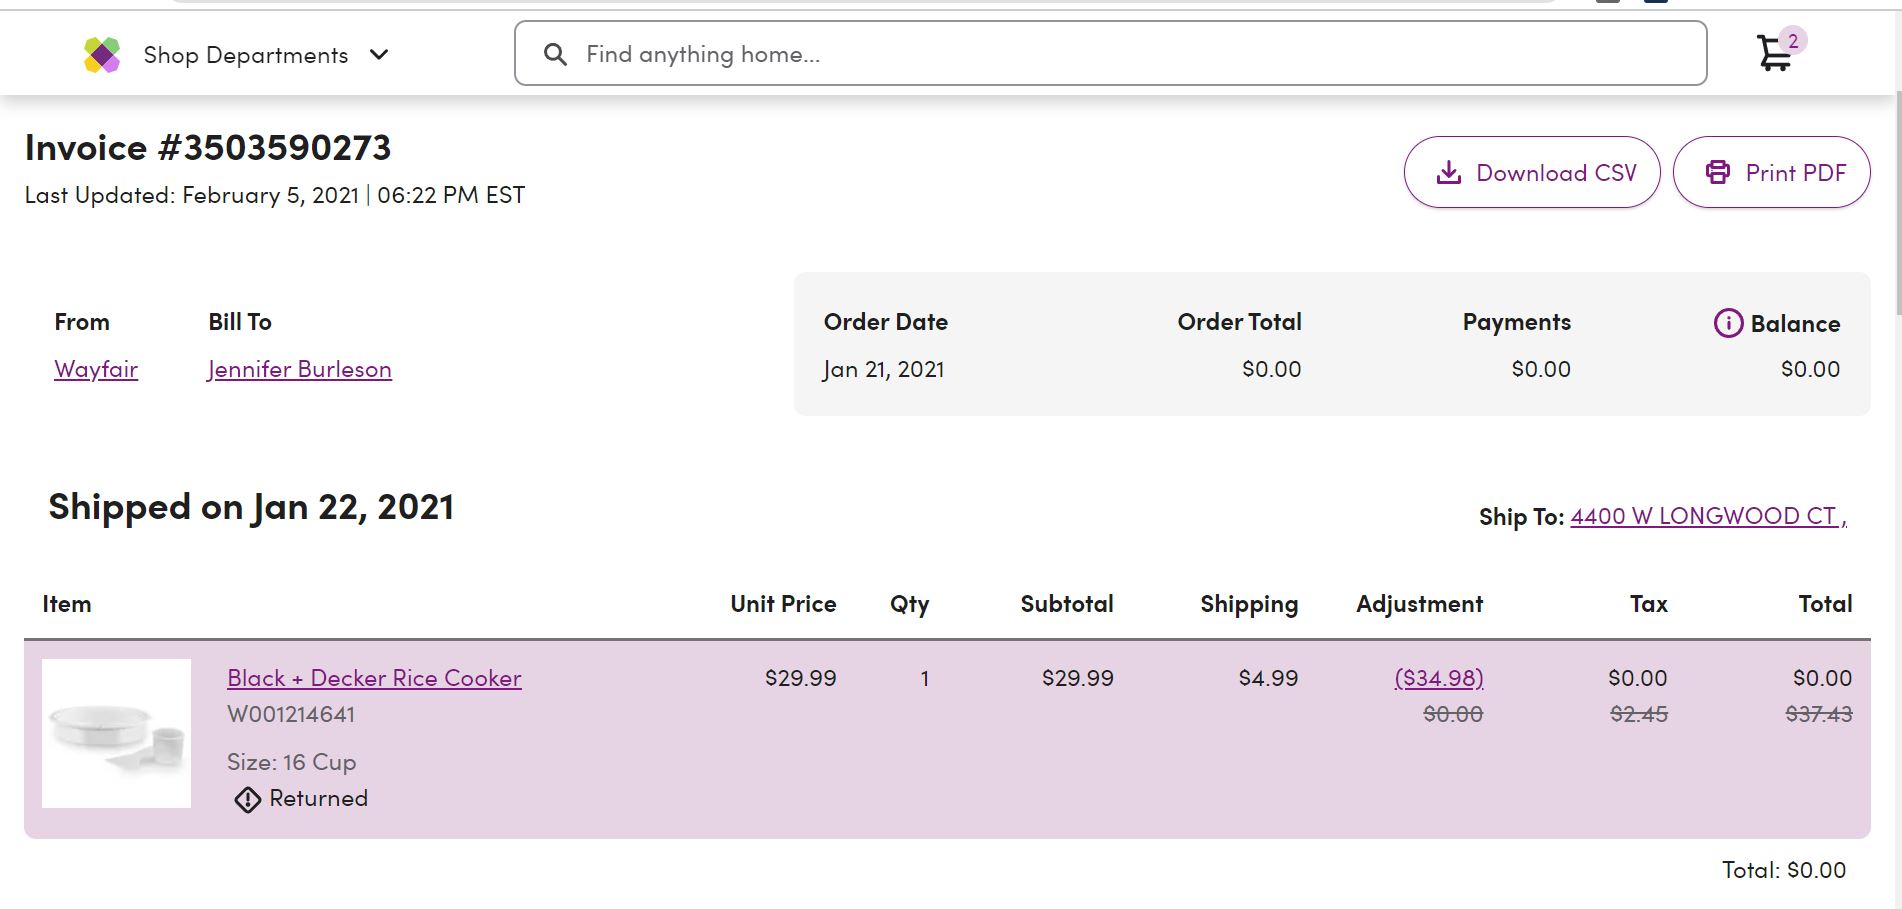Viewport: 1902px width, 909px height.
Task: Click the cart item count badge
Action: tap(1793, 41)
